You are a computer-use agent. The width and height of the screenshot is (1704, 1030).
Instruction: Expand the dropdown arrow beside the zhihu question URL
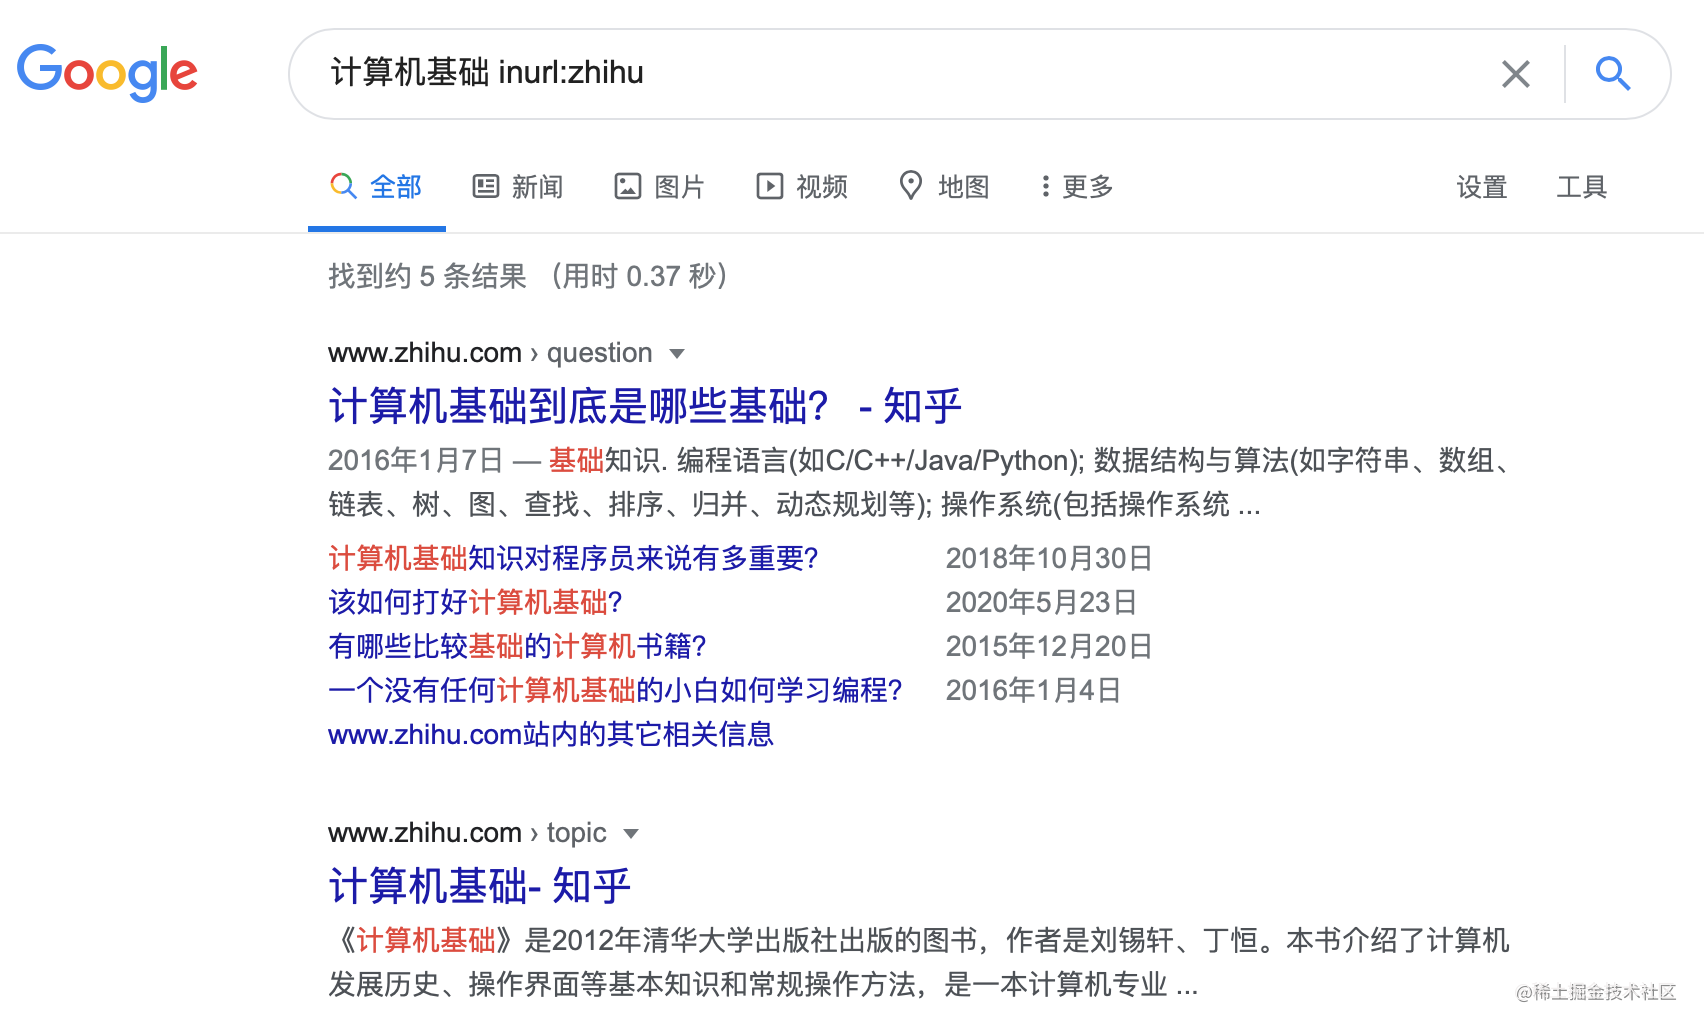click(677, 354)
